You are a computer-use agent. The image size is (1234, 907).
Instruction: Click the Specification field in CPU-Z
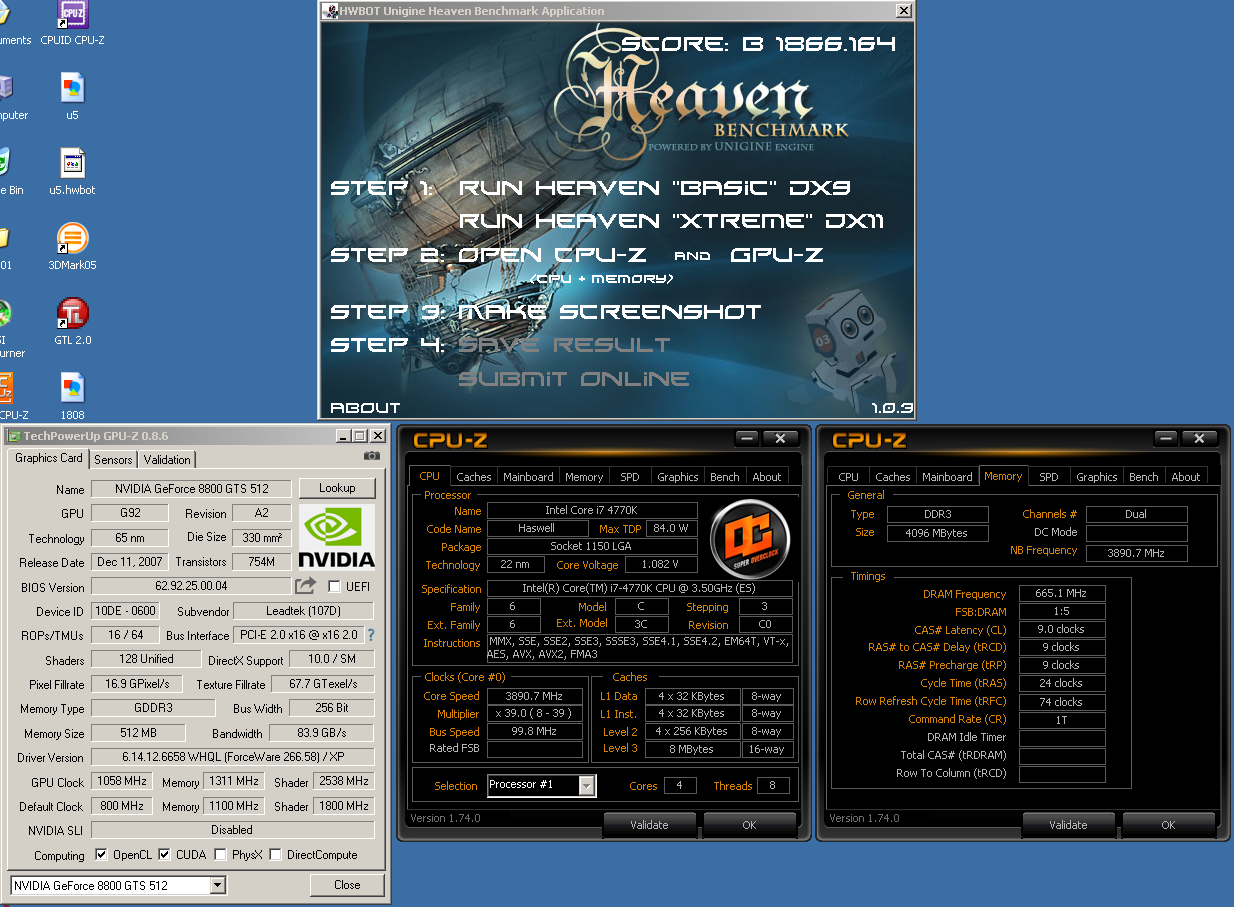pyautogui.click(x=639, y=589)
